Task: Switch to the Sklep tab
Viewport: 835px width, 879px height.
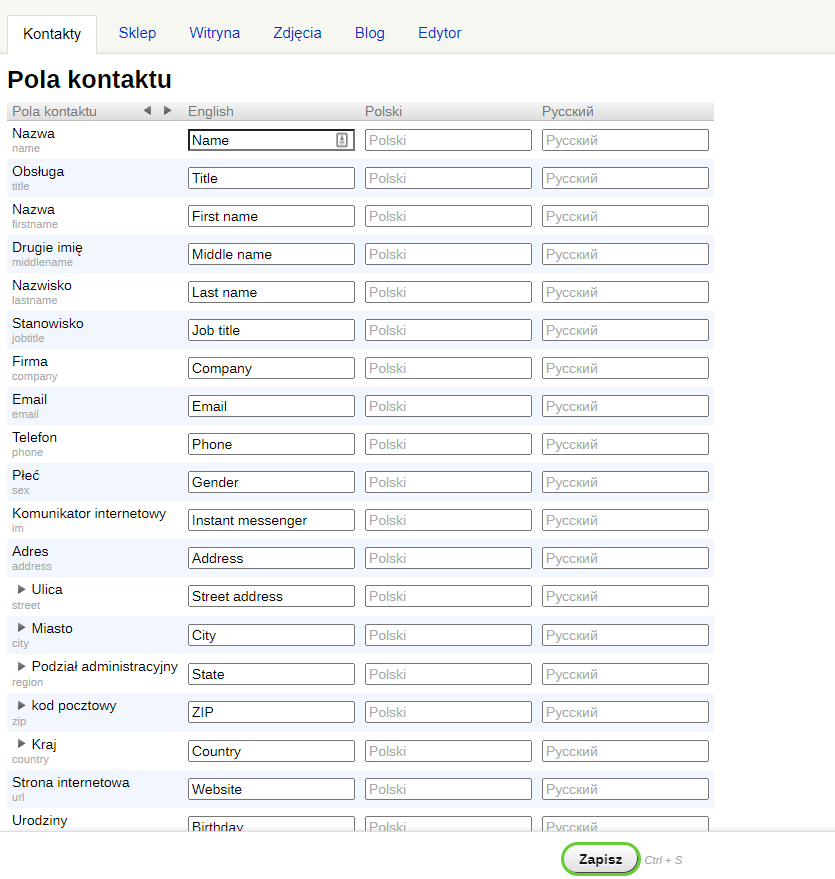Action: [137, 33]
